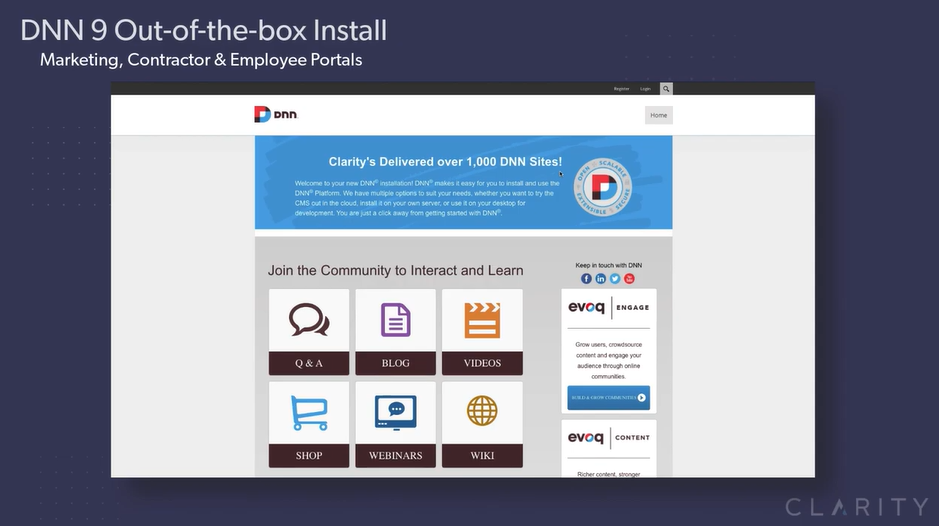The image size is (939, 526).
Task: Click the DNN logo in header
Action: click(x=275, y=114)
